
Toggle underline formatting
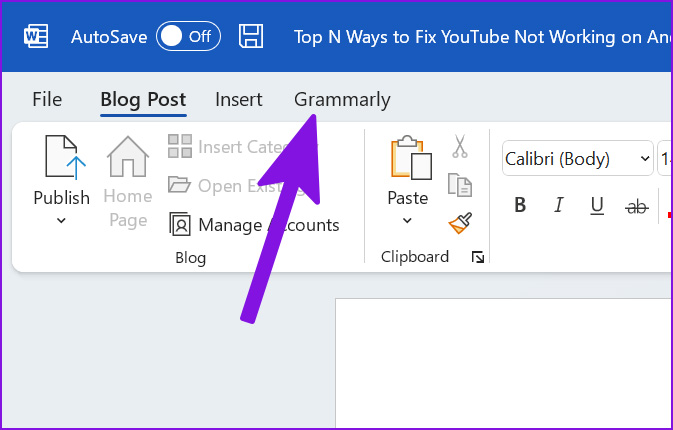point(597,206)
